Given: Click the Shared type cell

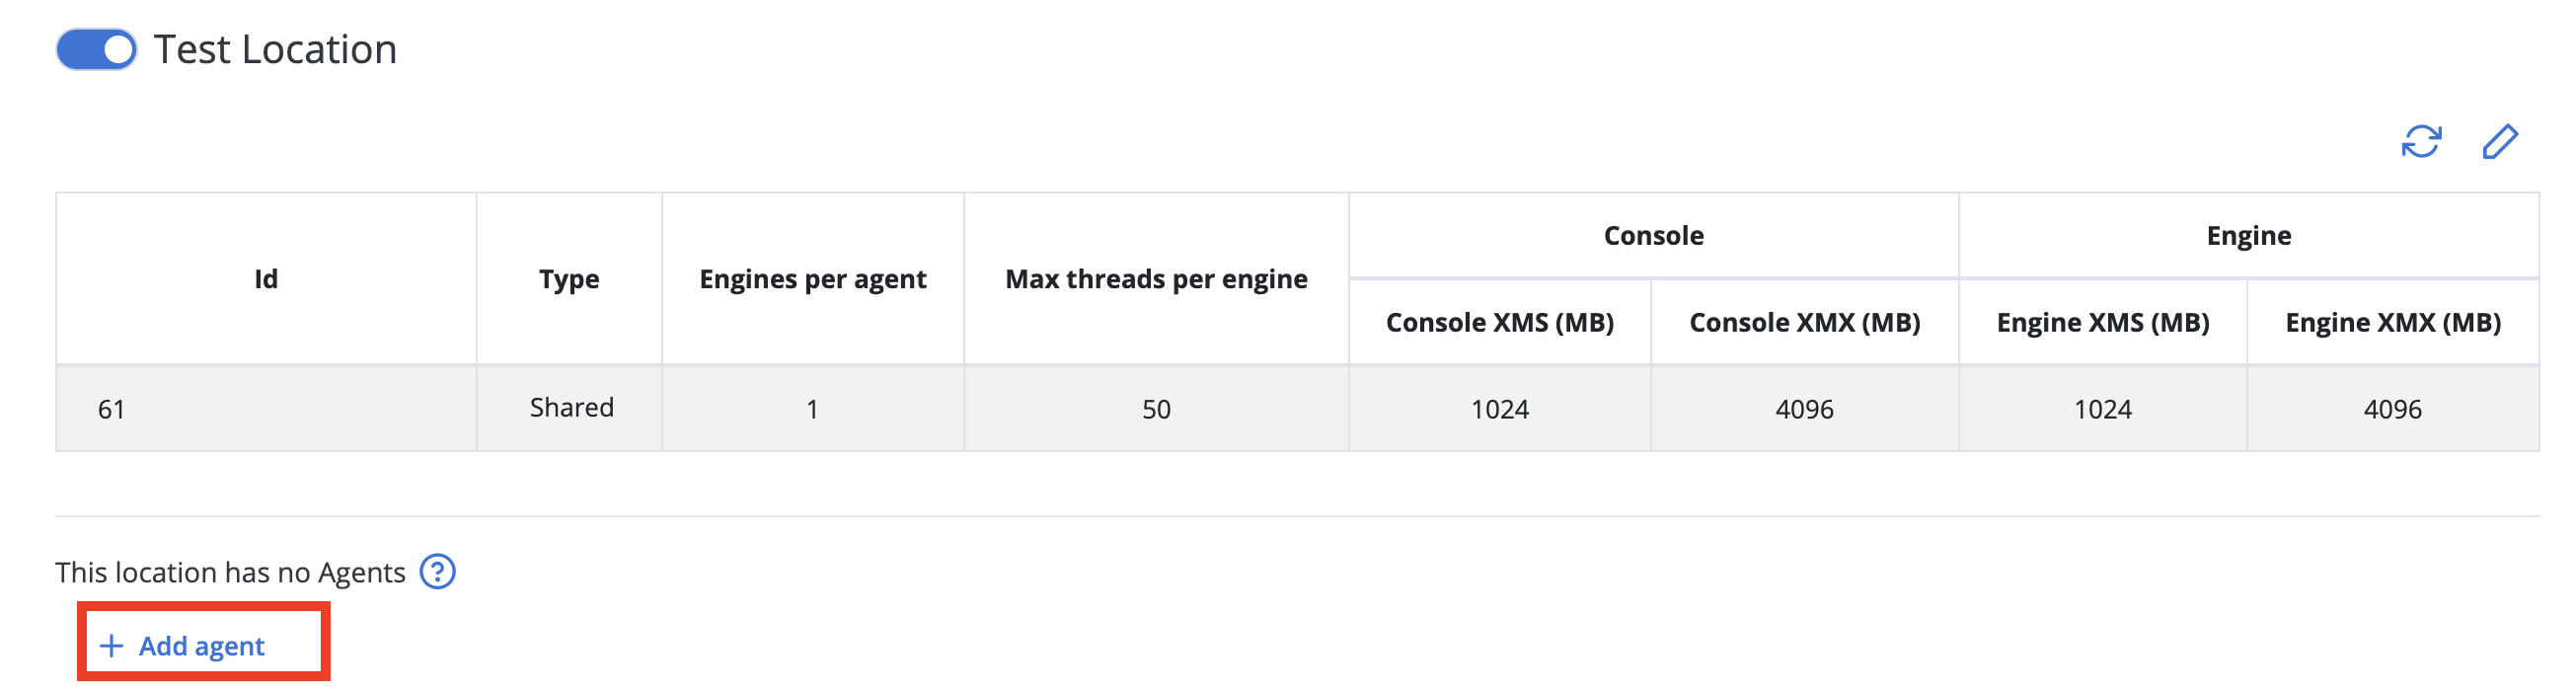Looking at the screenshot, I should click(571, 408).
